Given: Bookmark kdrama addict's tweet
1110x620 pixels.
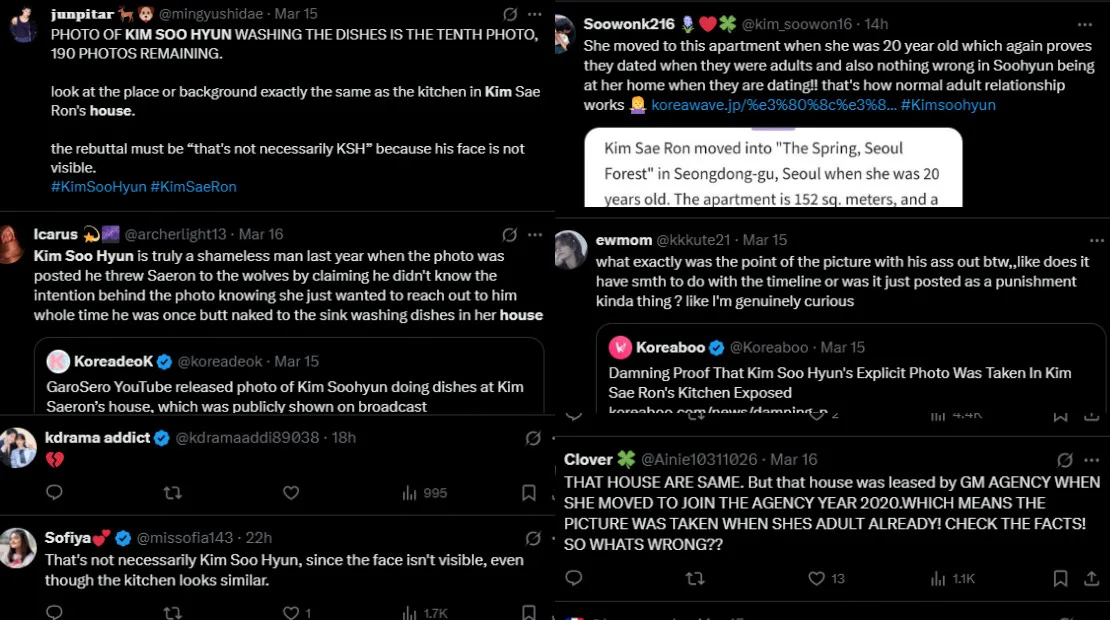Looking at the screenshot, I should tap(529, 492).
